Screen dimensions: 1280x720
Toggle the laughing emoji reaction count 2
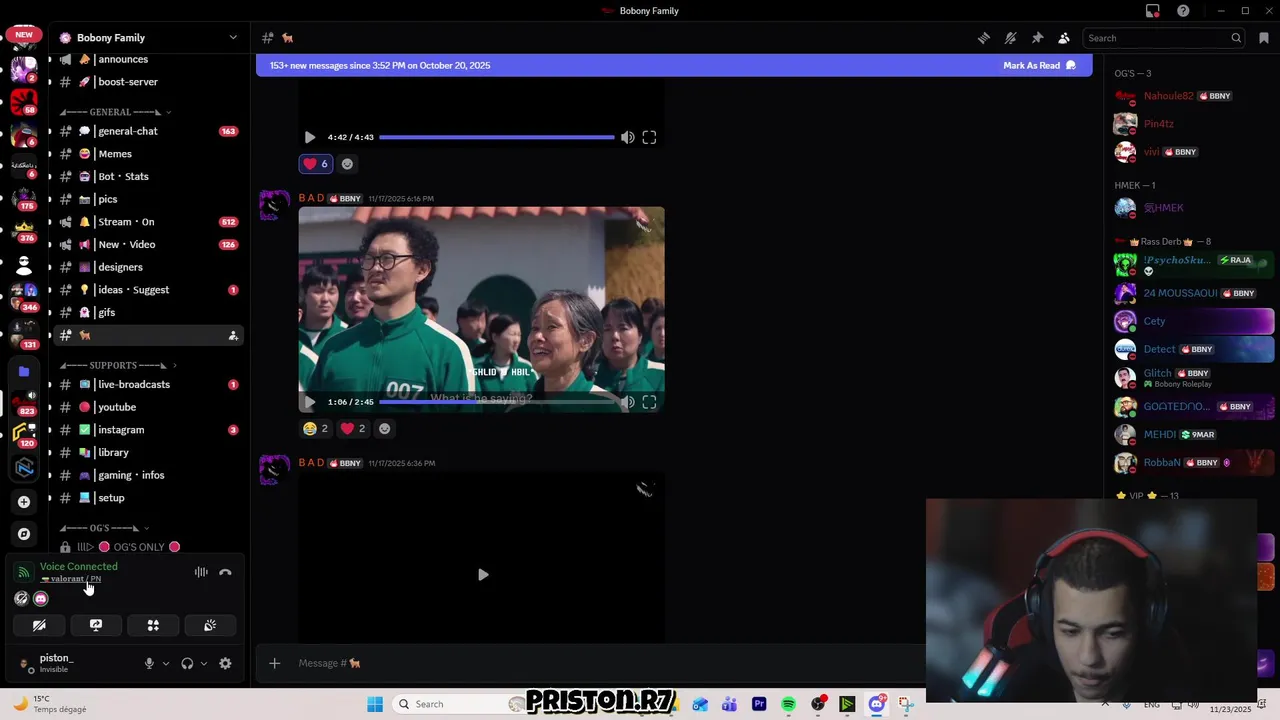[x=316, y=428]
